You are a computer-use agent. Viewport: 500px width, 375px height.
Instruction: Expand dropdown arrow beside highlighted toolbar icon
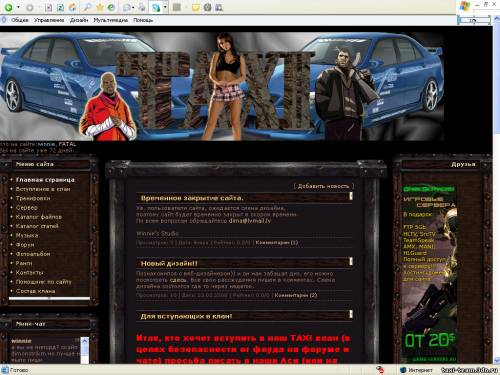(x=165, y=7)
